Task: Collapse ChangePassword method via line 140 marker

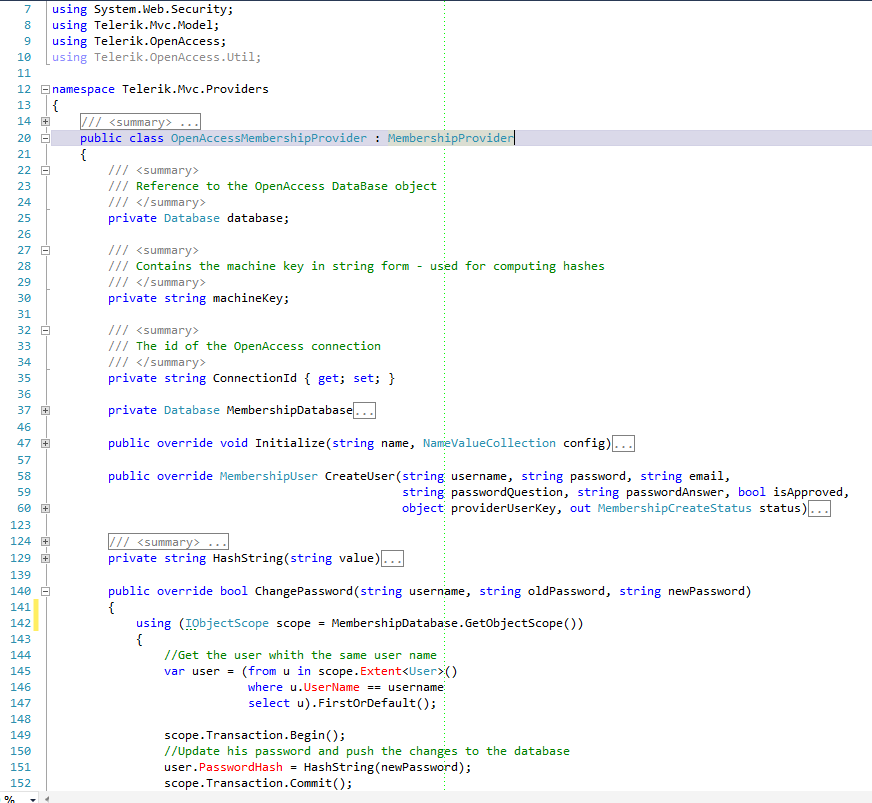Action: [46, 591]
